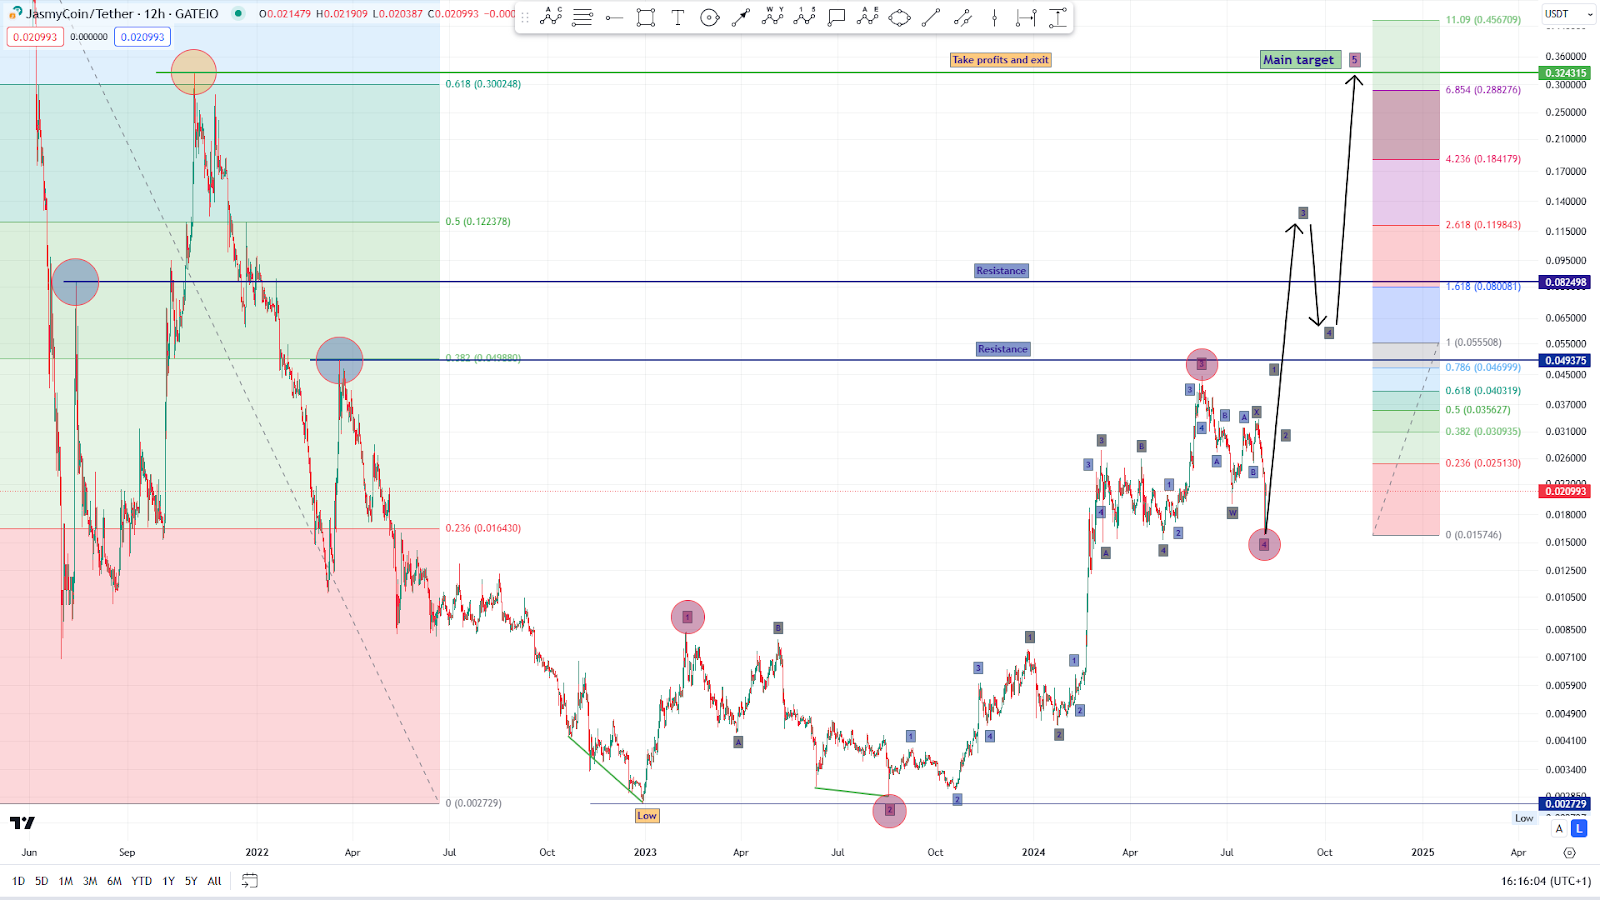The height and width of the screenshot is (900, 1600).
Task: Click the red current price 0.020993 axis label
Action: (x=1566, y=491)
